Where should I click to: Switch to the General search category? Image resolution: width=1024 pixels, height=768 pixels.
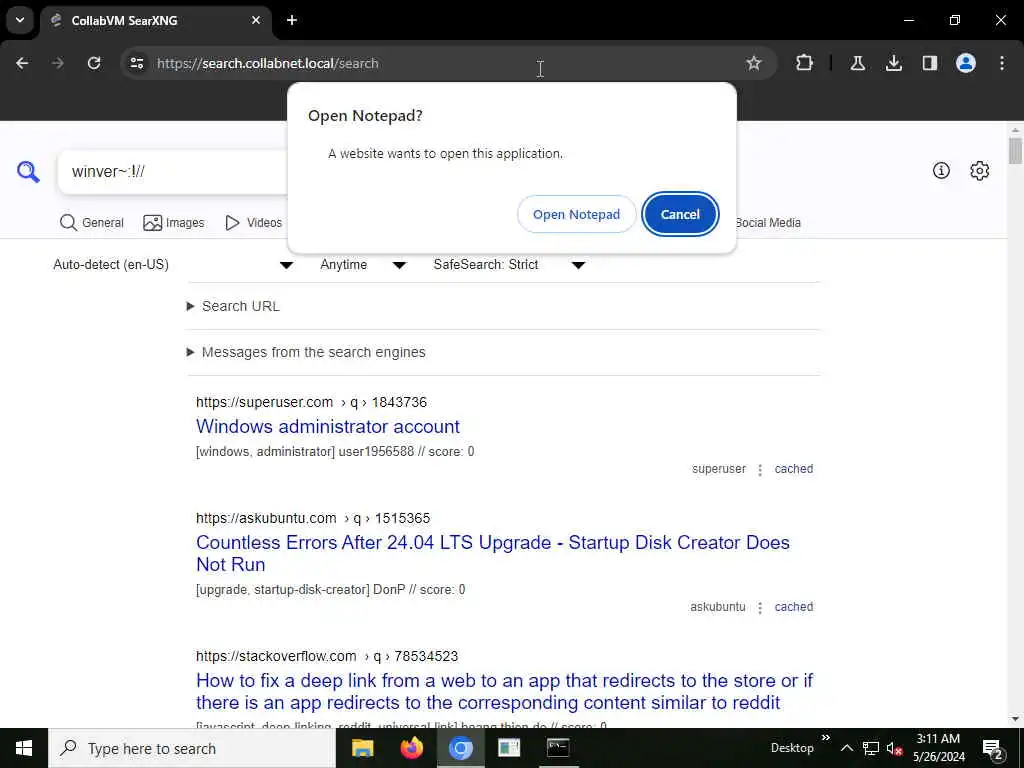tap(91, 223)
